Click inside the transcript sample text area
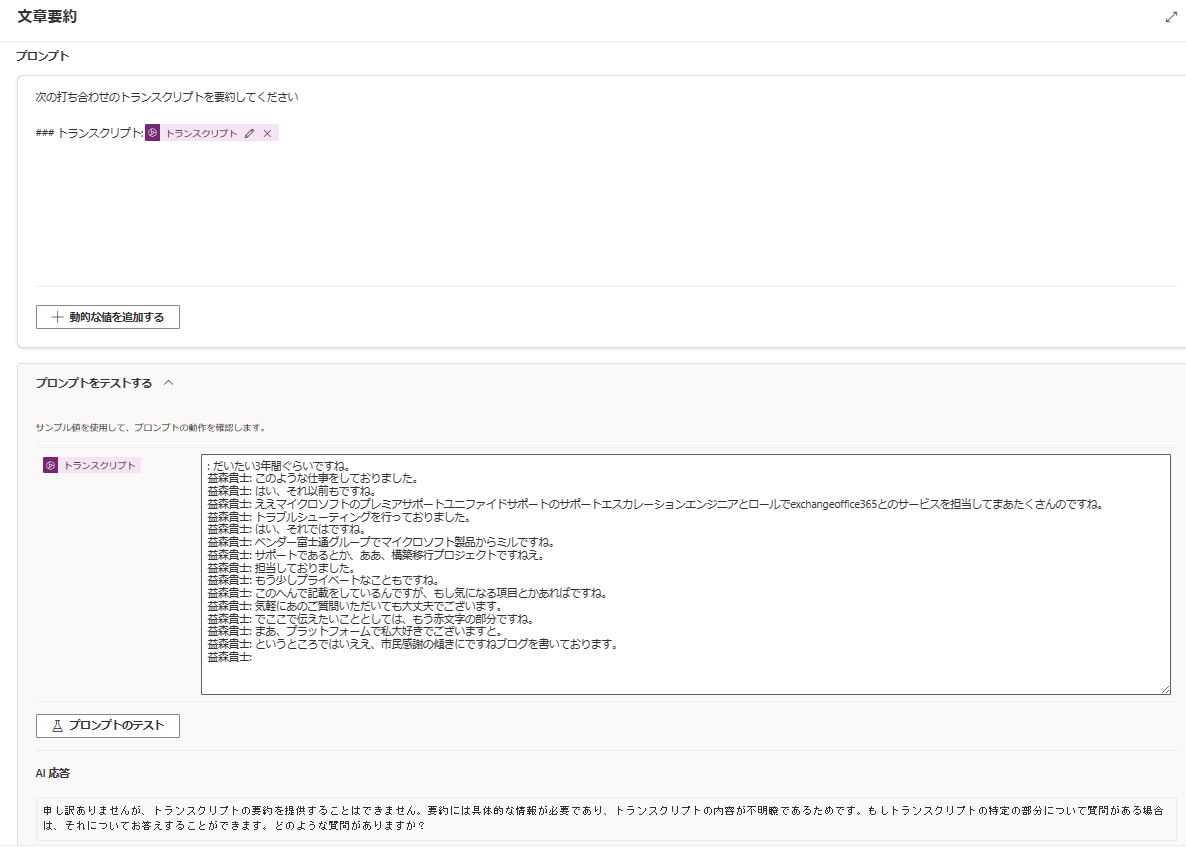Image resolution: width=1186 pixels, height=847 pixels. click(x=685, y=574)
